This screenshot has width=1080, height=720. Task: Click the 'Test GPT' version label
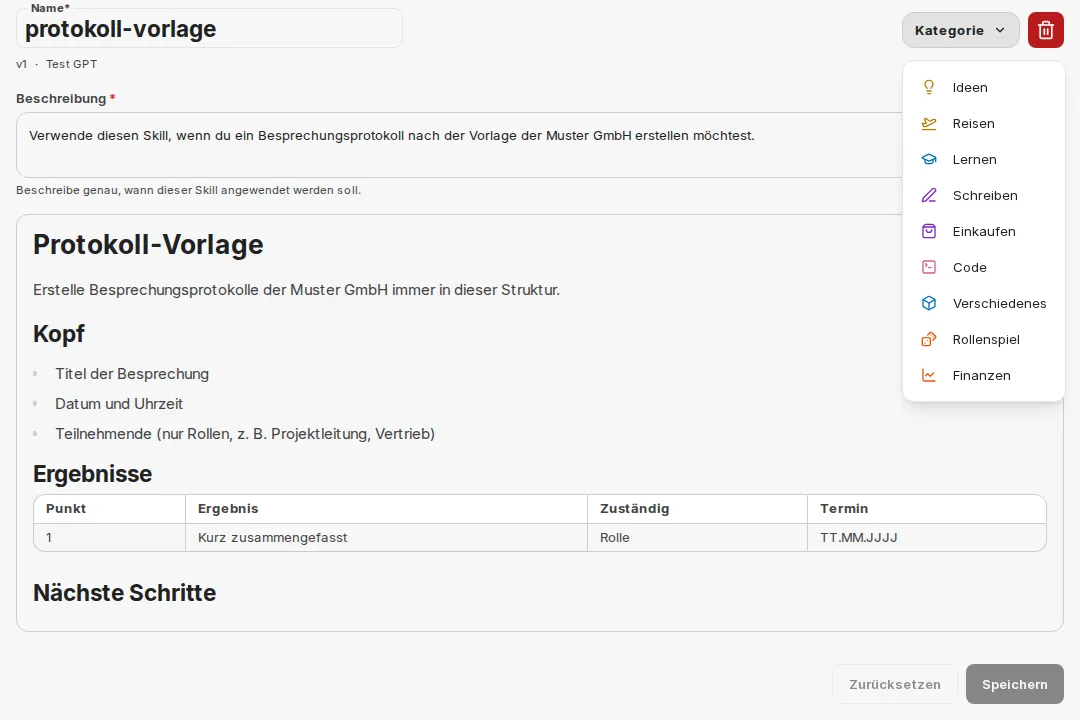[72, 64]
